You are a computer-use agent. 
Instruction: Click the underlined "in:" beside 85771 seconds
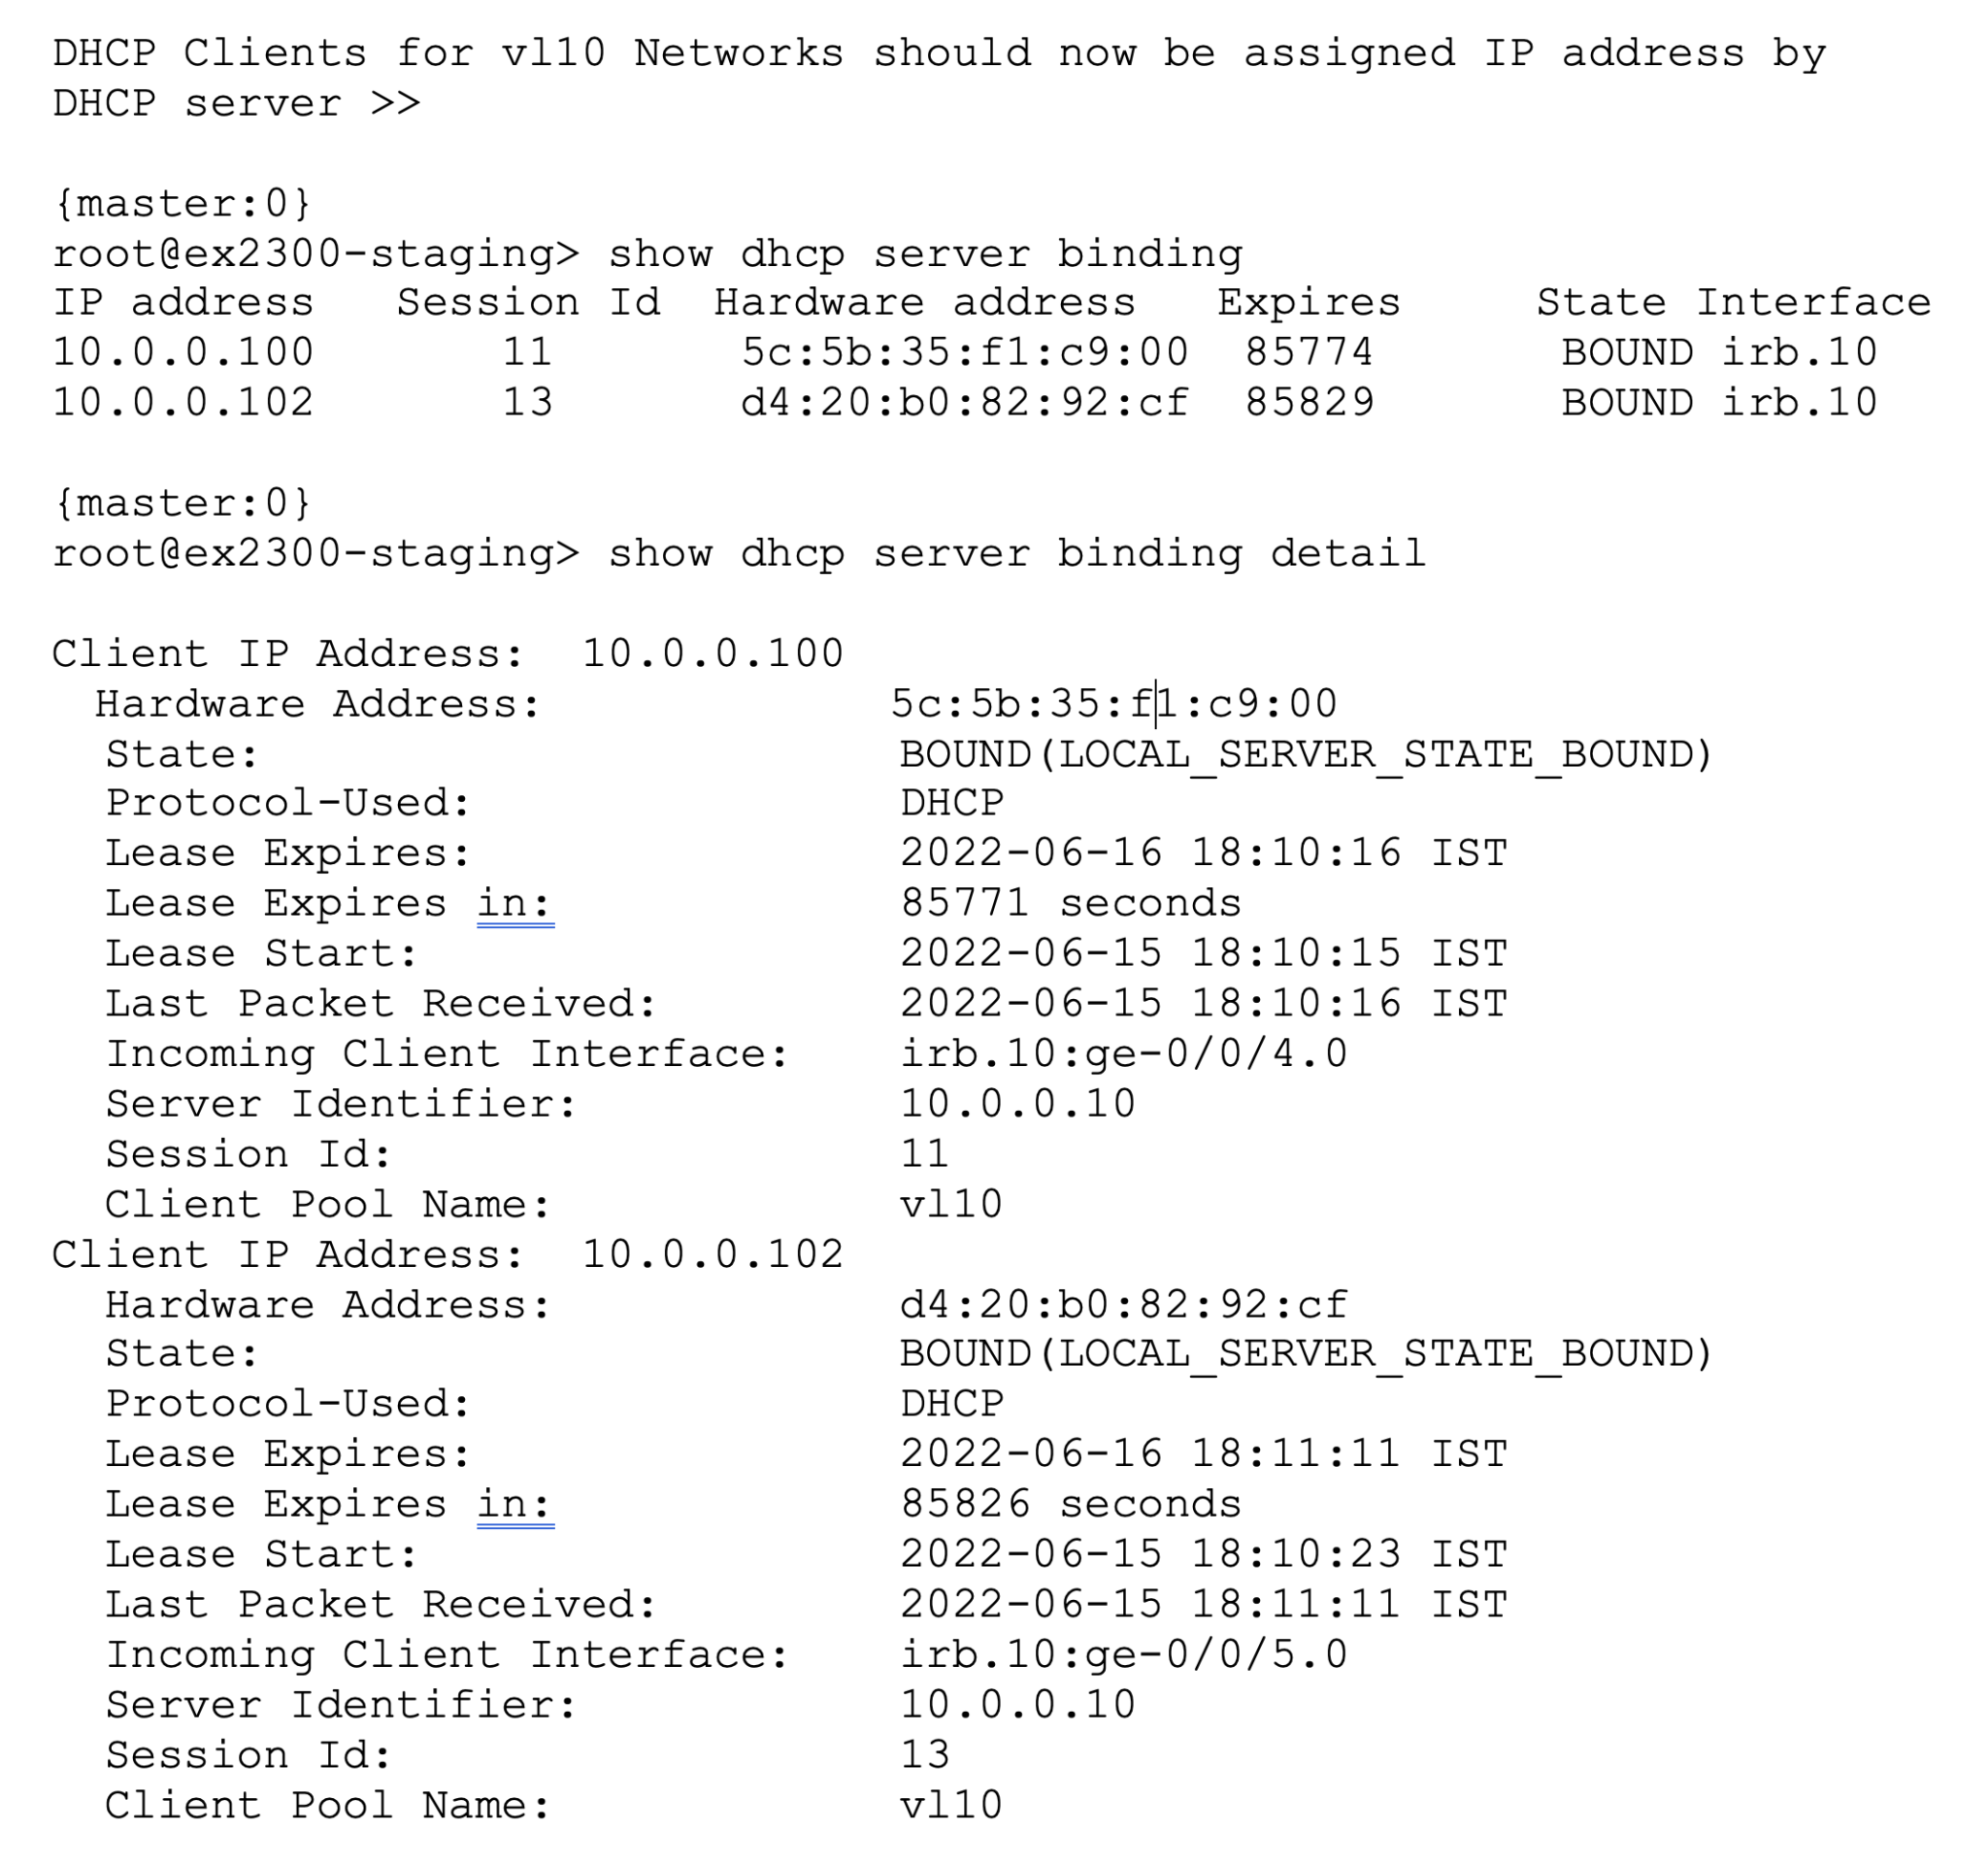point(514,903)
